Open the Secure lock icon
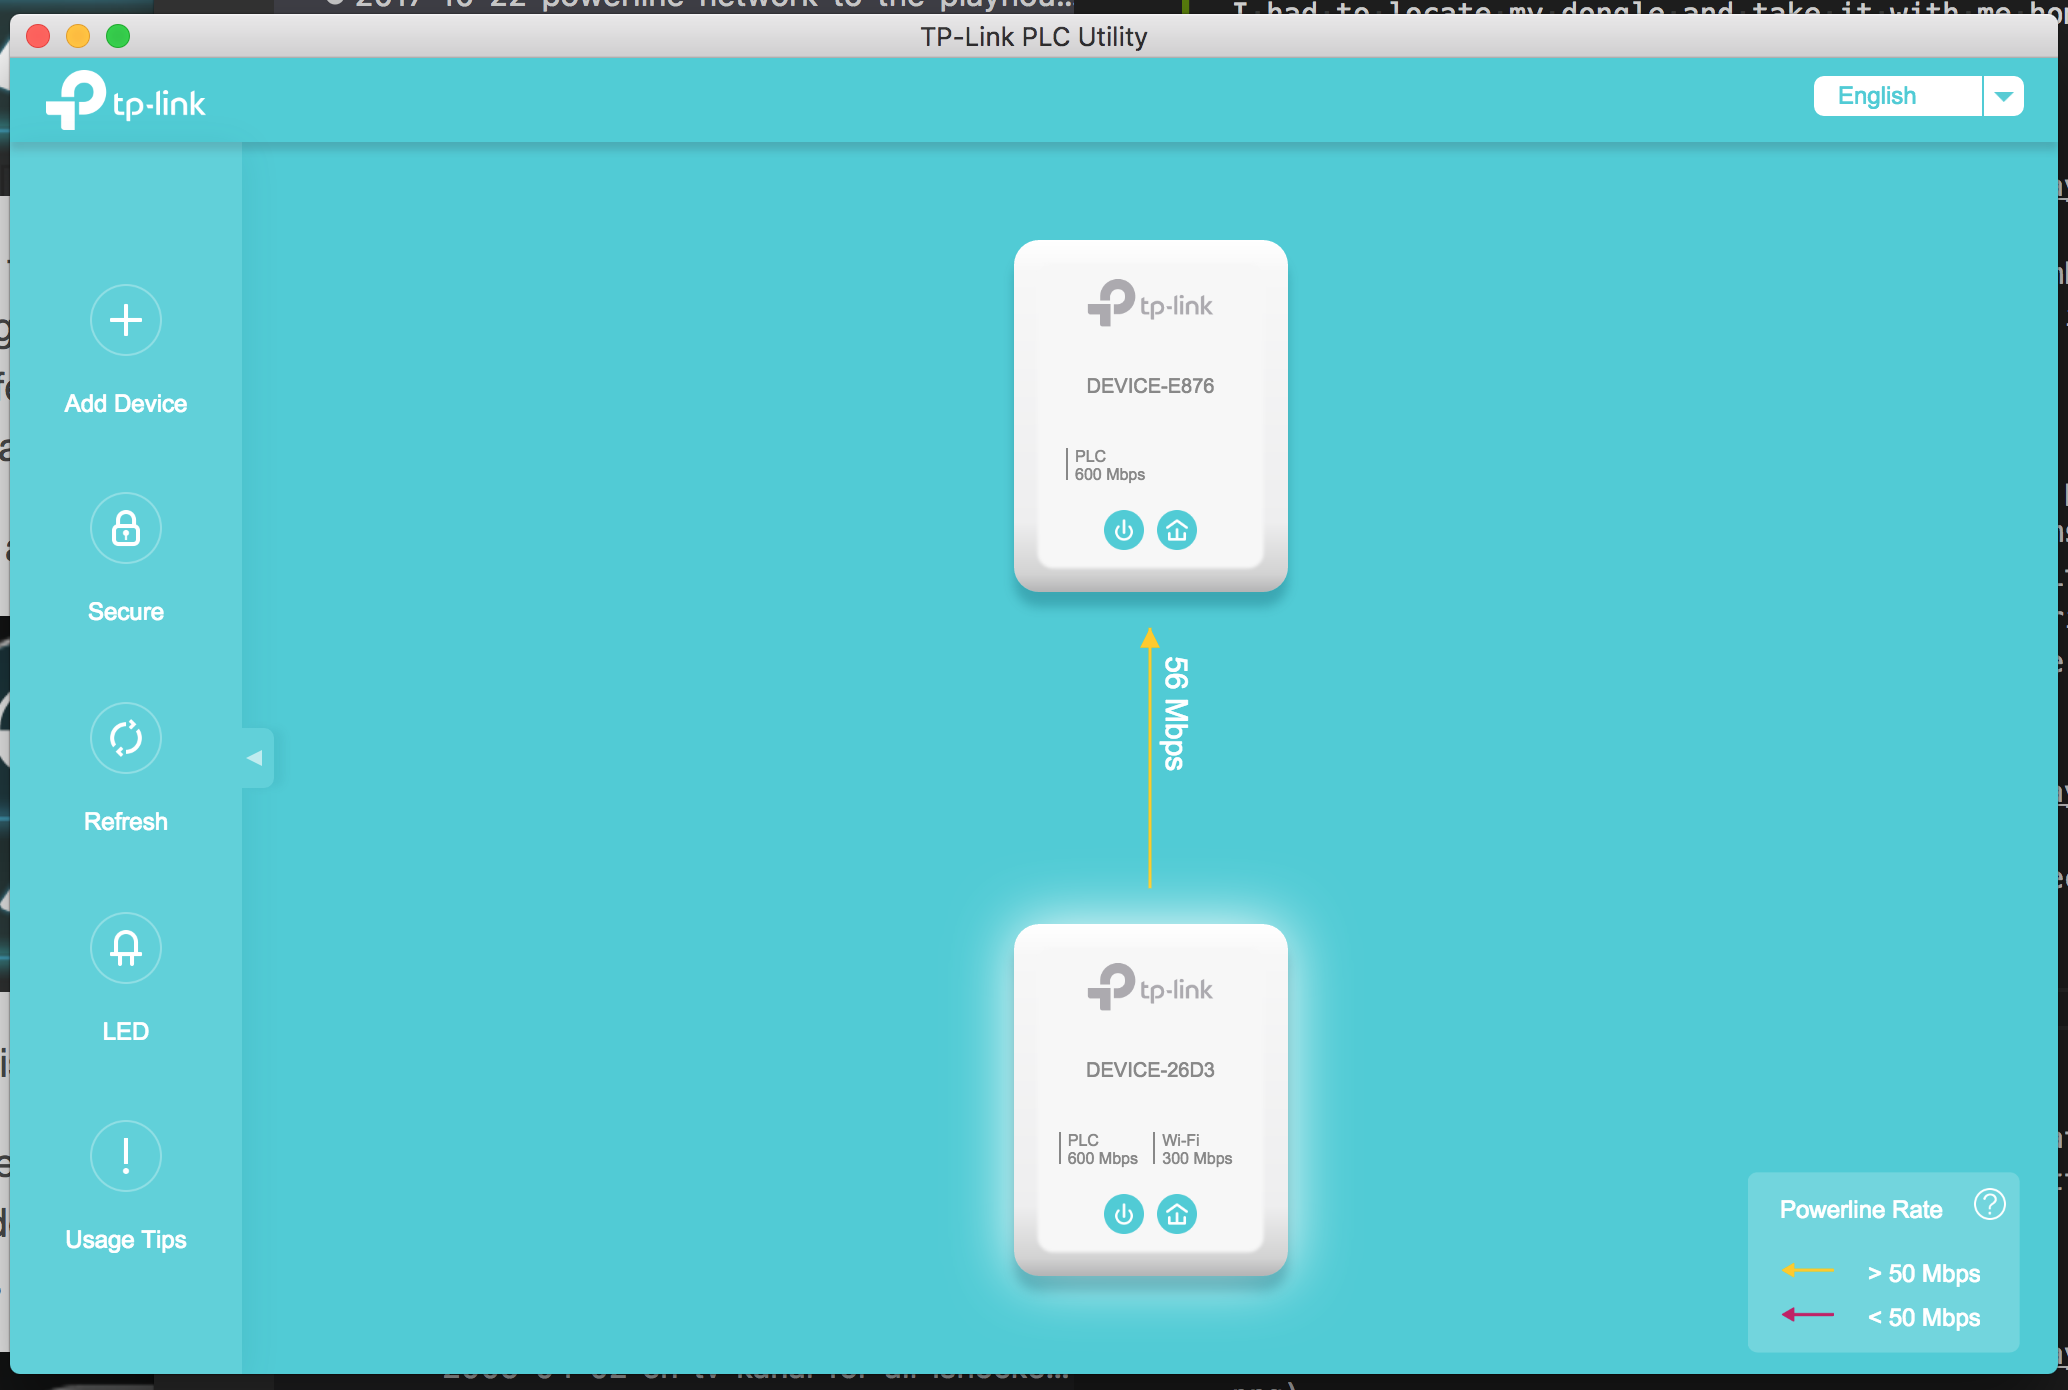2068x1390 pixels. (x=126, y=528)
